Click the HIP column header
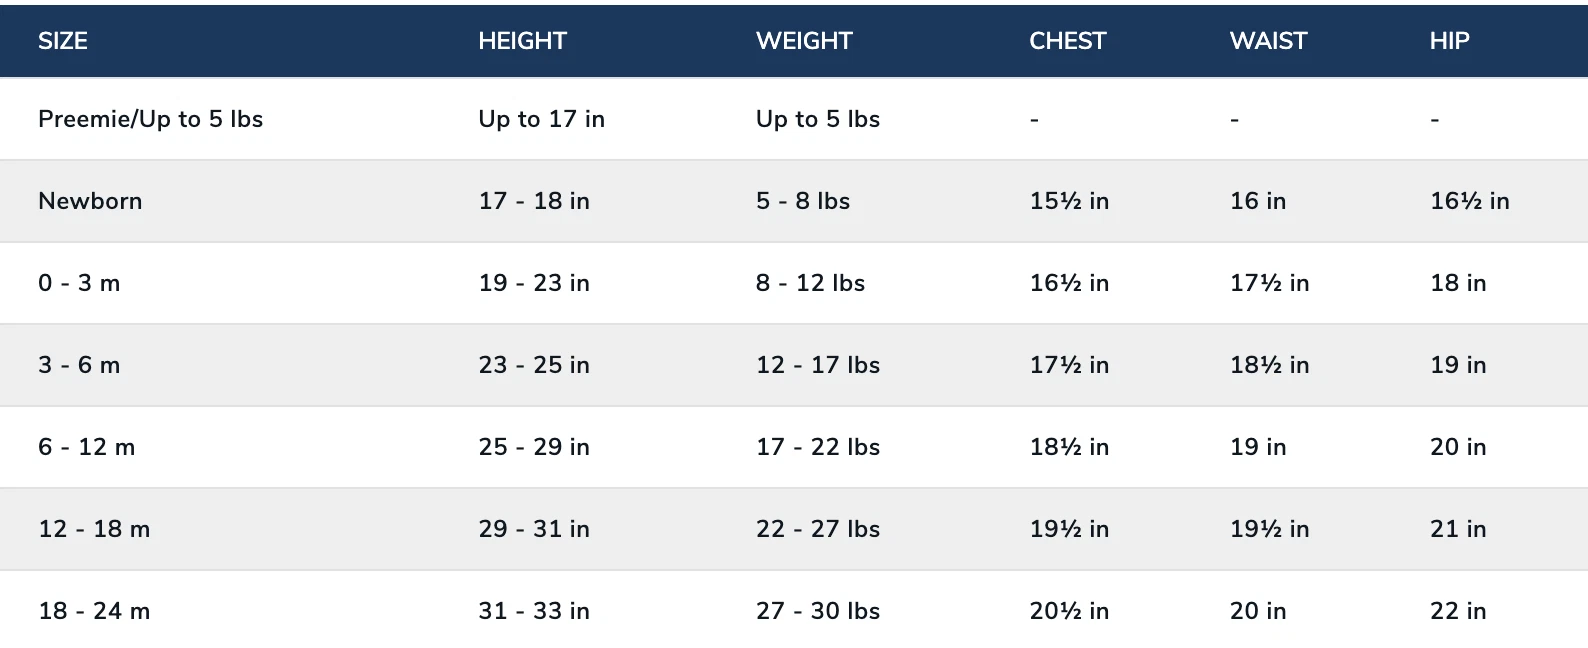This screenshot has width=1588, height=648. coord(1449,41)
